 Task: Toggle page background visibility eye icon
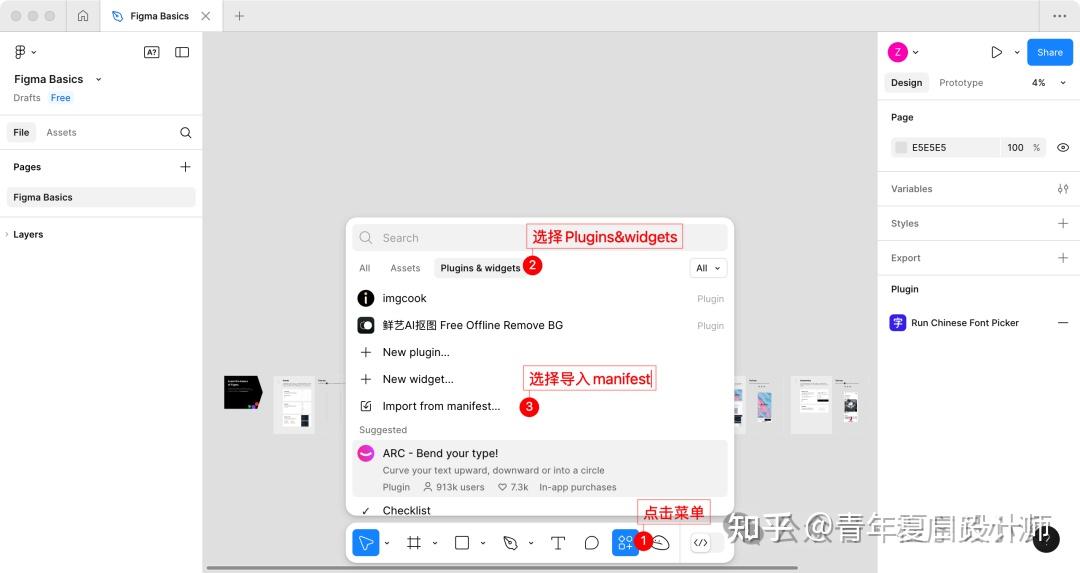[x=1063, y=147]
